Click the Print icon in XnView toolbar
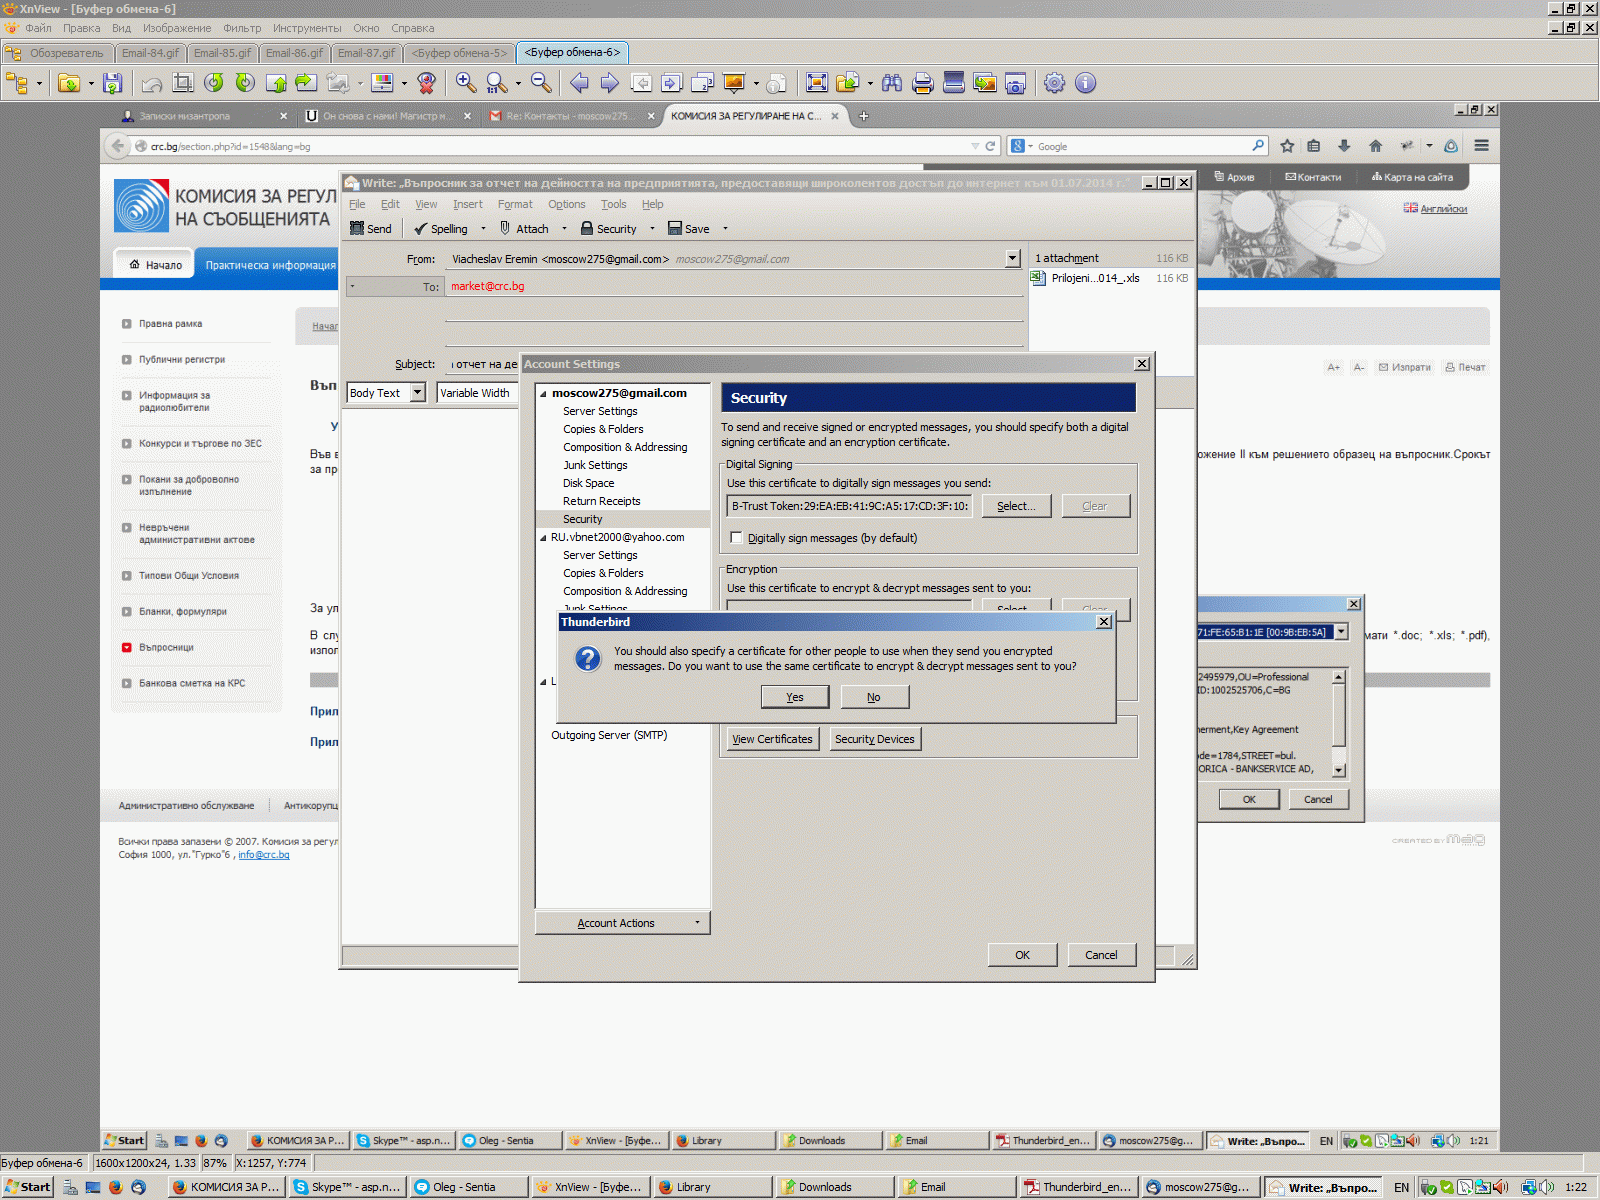Screen dimensions: 1600x1200 coord(923,83)
